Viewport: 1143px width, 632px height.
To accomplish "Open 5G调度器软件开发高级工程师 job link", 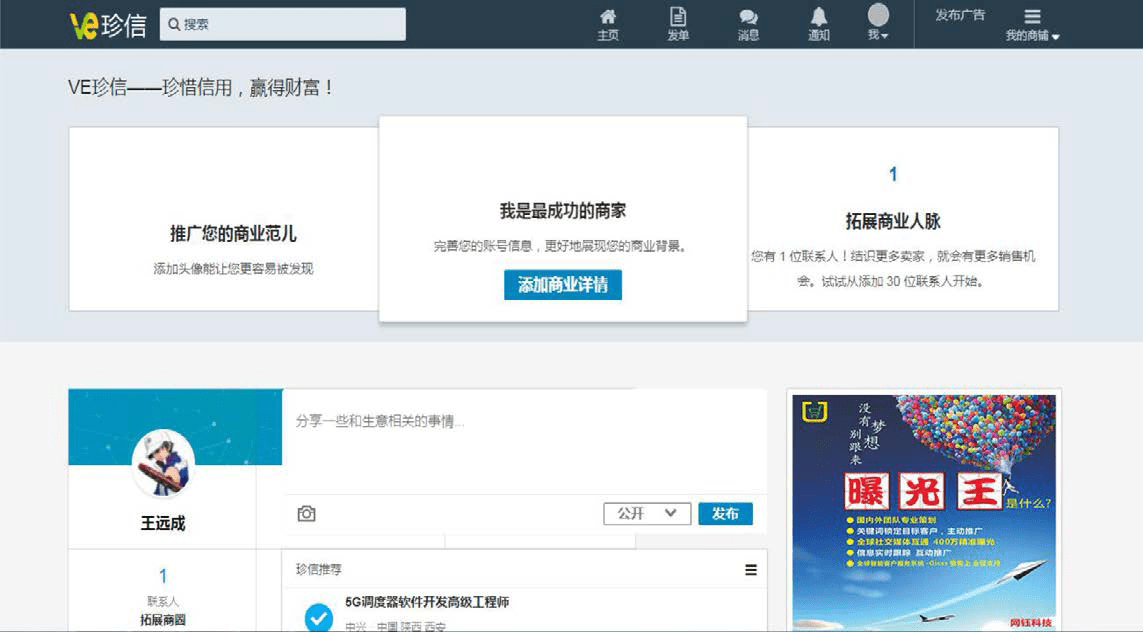I will coord(427,602).
